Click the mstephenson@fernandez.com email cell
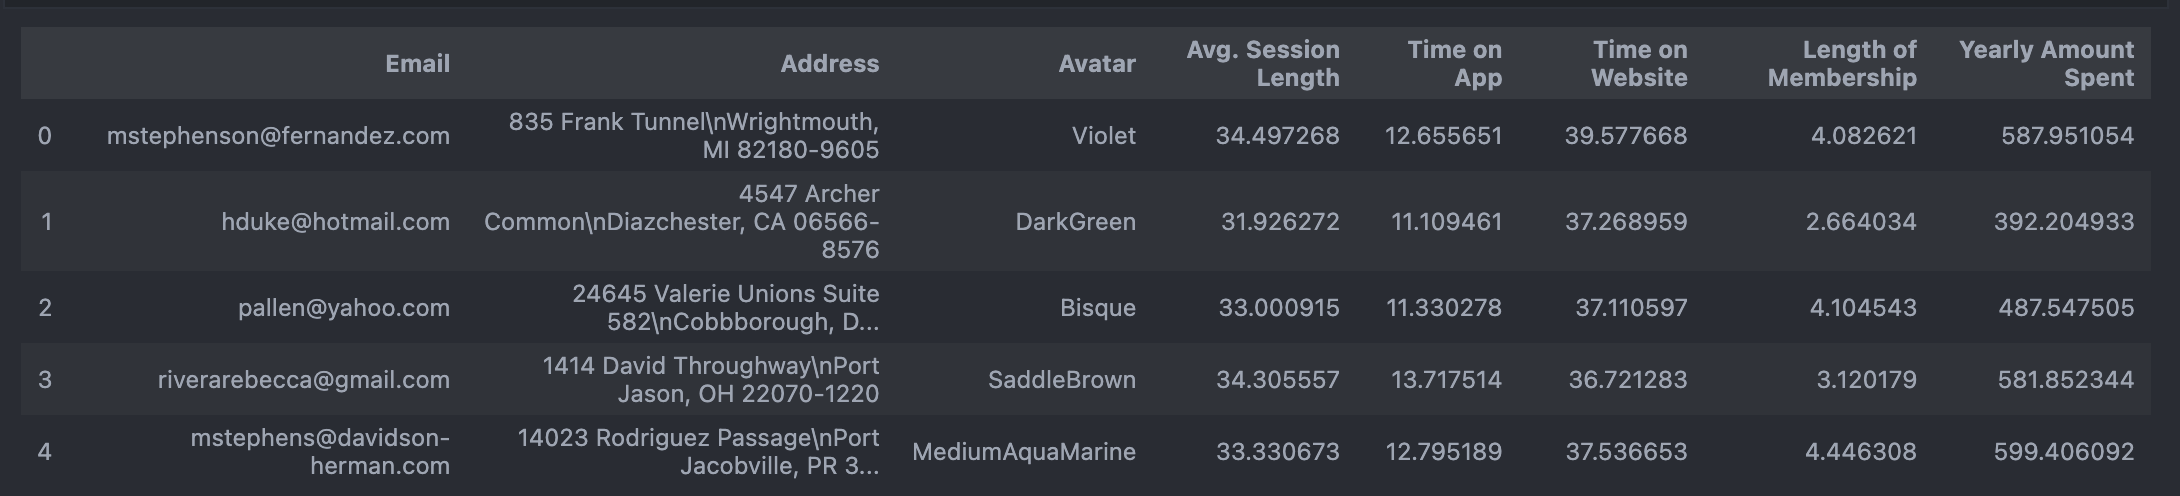 278,136
